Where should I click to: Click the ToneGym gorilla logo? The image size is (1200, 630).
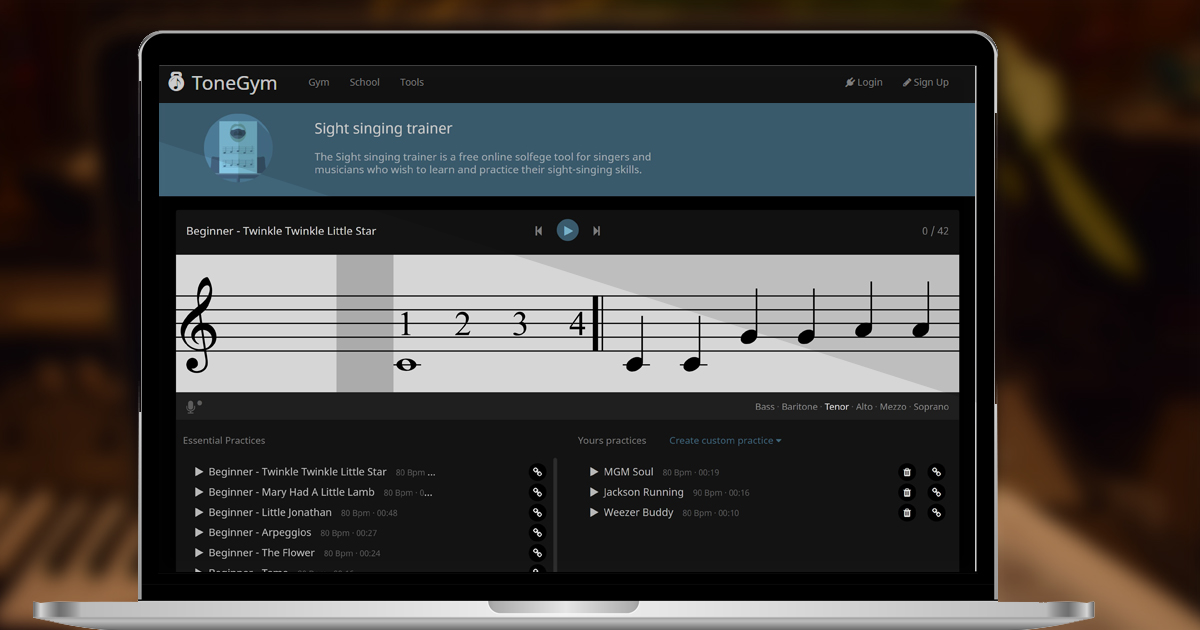click(176, 82)
